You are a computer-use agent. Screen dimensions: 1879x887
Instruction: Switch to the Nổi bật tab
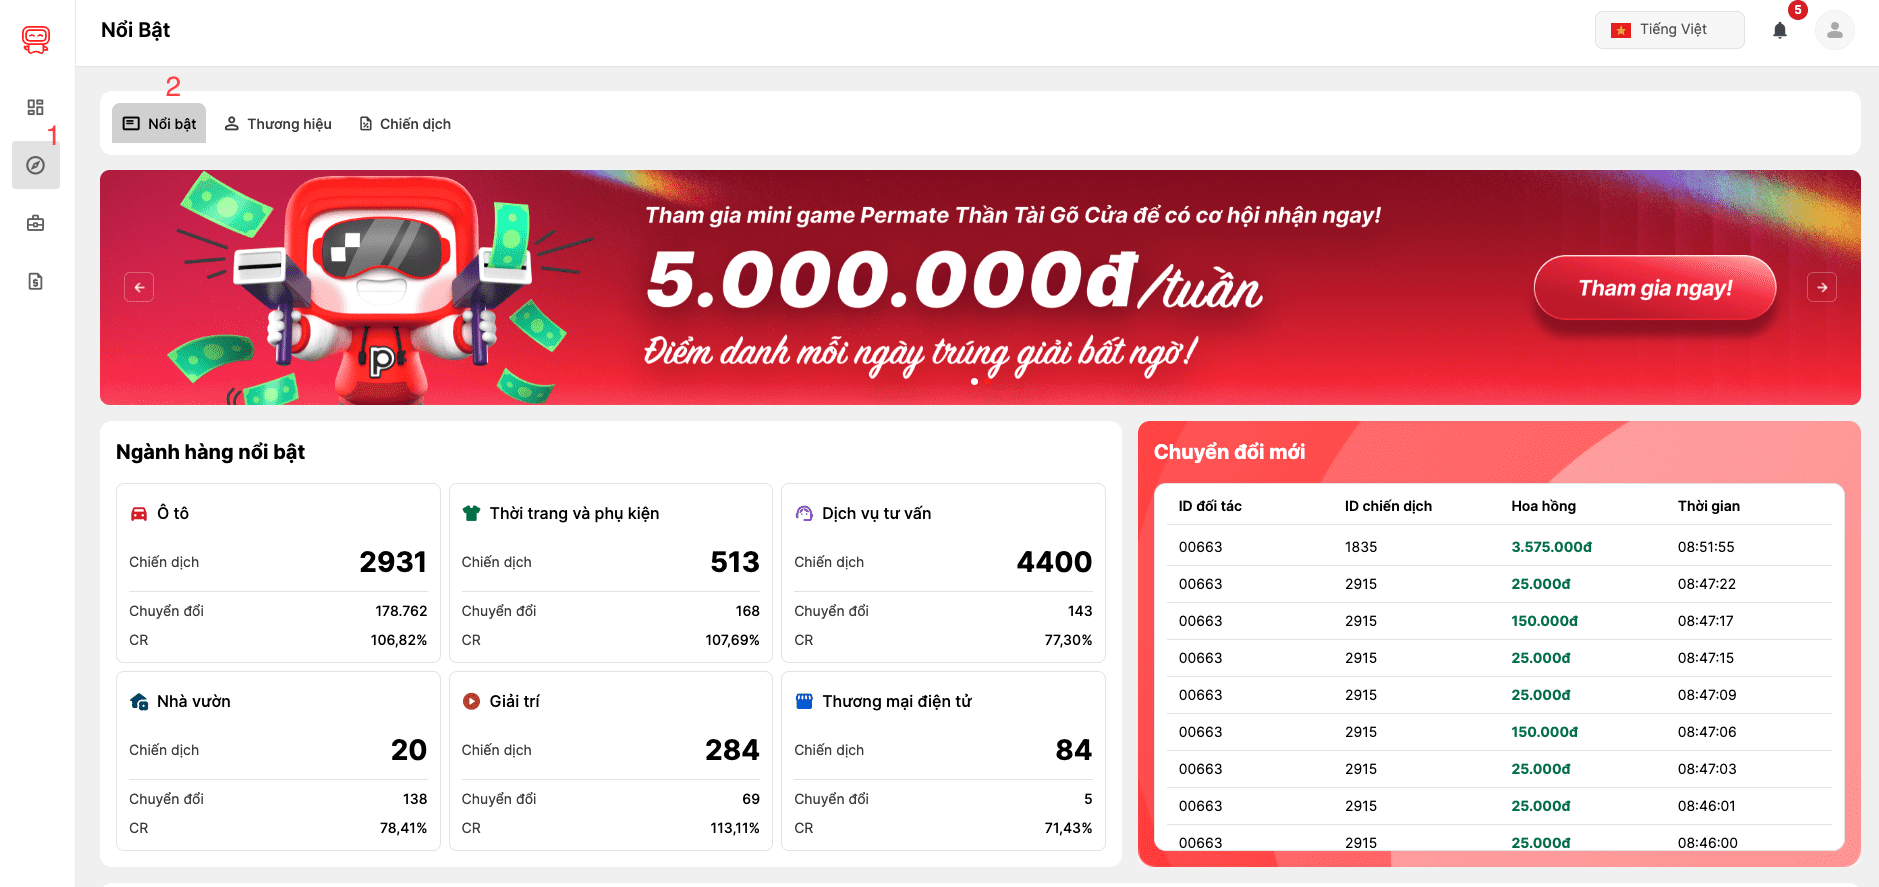(x=159, y=123)
